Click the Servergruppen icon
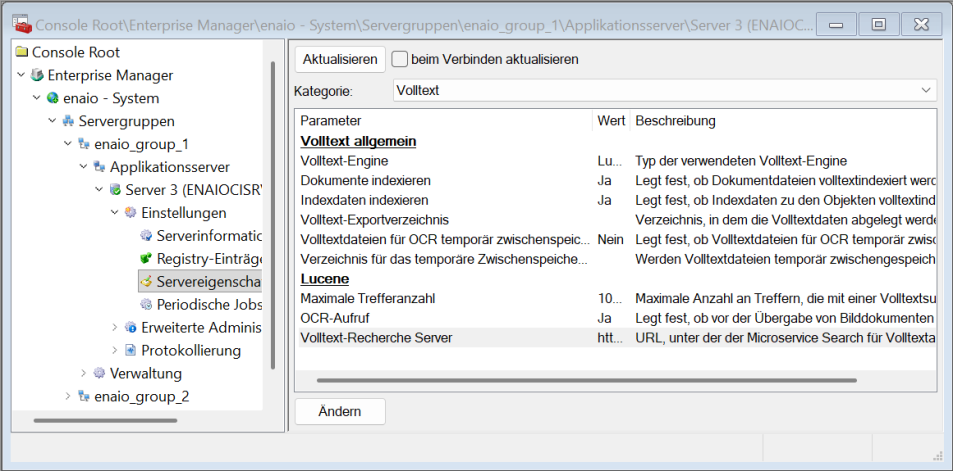Image resolution: width=953 pixels, height=471 pixels. 68,121
